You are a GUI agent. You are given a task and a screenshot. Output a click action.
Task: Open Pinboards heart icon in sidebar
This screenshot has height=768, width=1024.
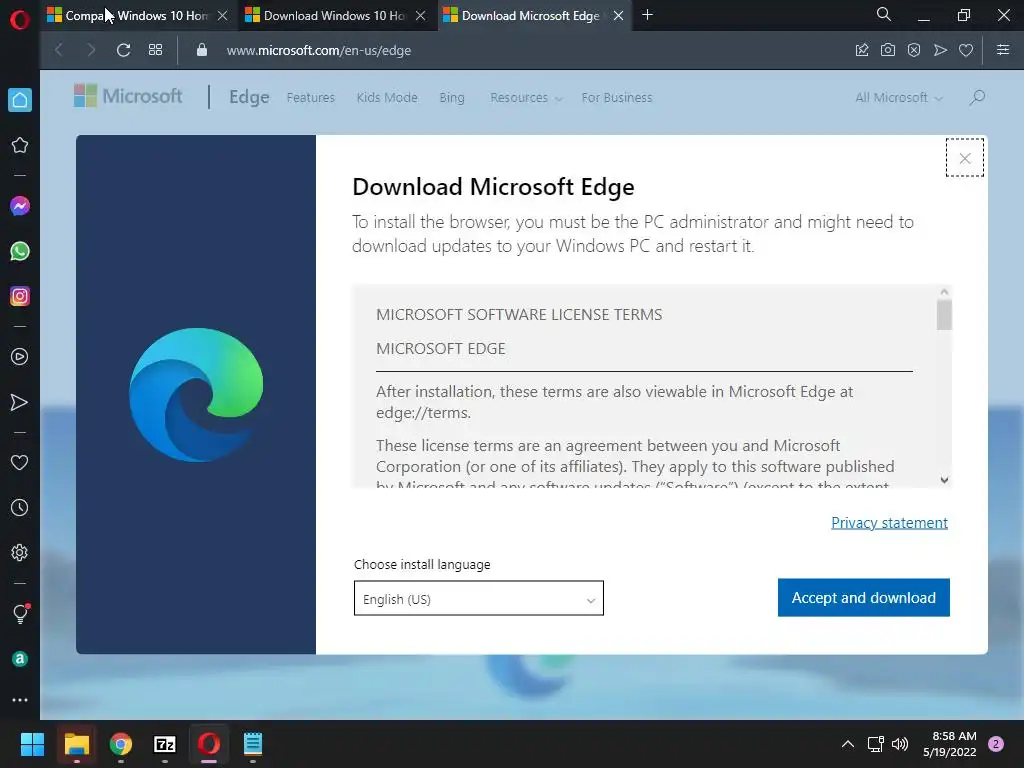click(20, 462)
